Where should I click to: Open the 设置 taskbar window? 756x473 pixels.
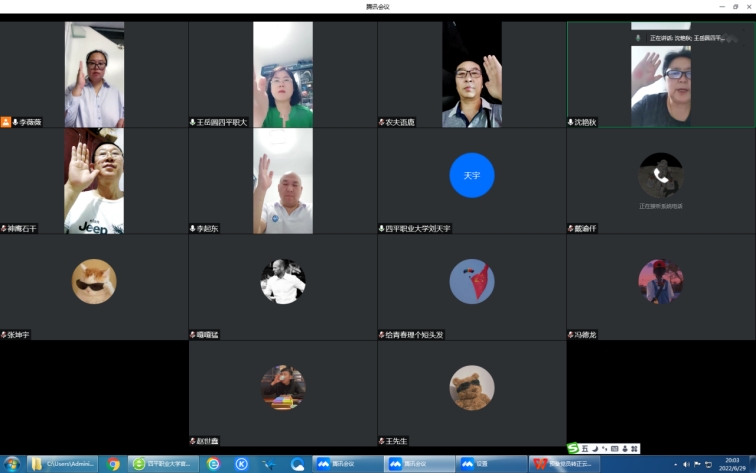click(x=491, y=464)
